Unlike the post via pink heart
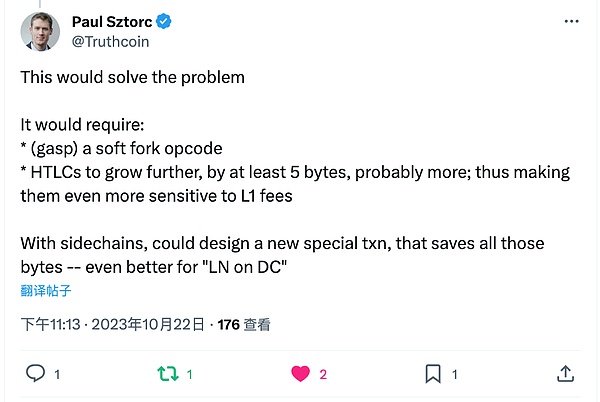Image resolution: width=600 pixels, height=402 pixels. (x=300, y=374)
